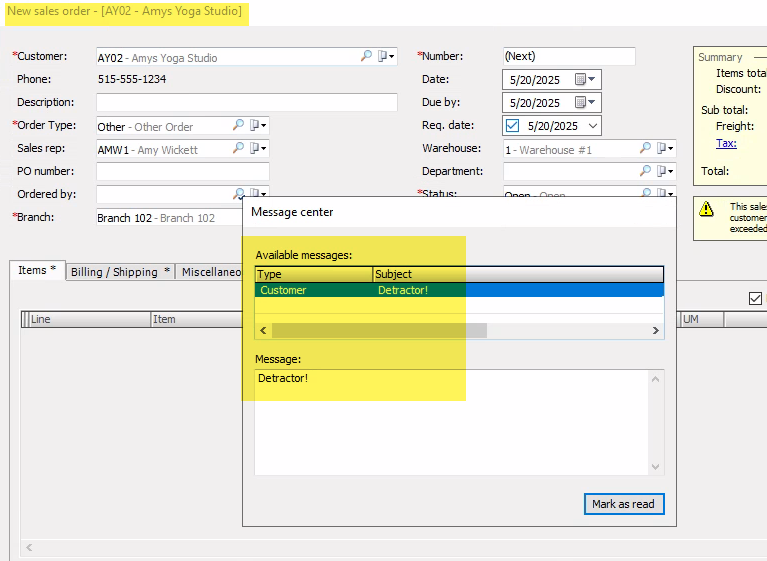
Task: Open the Due by calendar icon
Action: click(580, 102)
